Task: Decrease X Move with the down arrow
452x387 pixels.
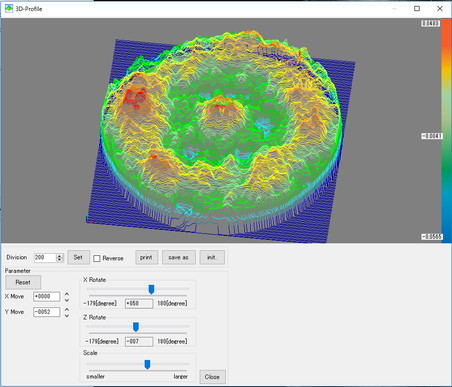Action: coord(67,300)
